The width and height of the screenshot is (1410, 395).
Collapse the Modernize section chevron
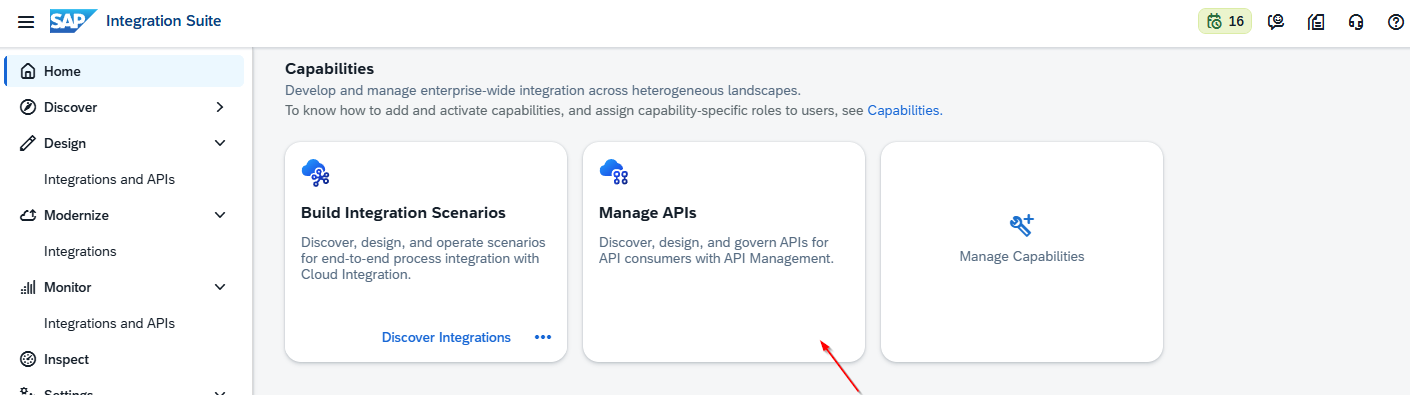[x=220, y=215]
